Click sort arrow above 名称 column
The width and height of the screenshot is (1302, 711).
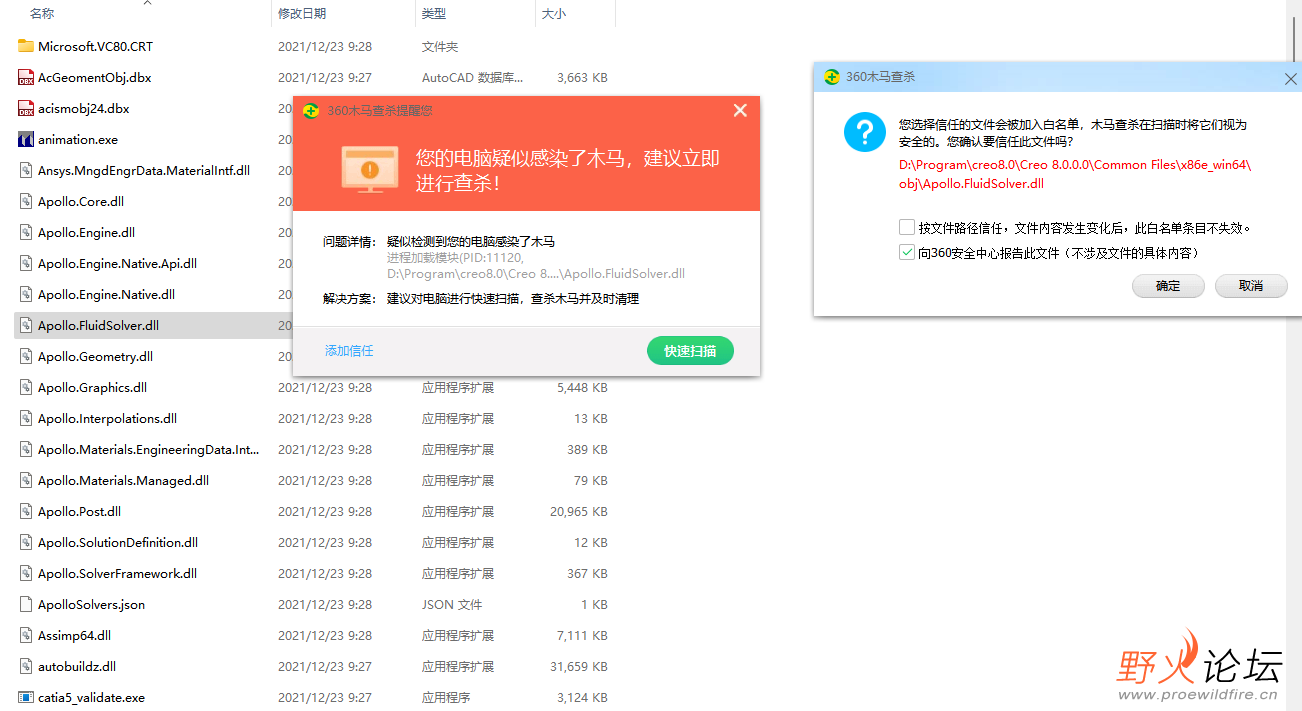point(148,3)
